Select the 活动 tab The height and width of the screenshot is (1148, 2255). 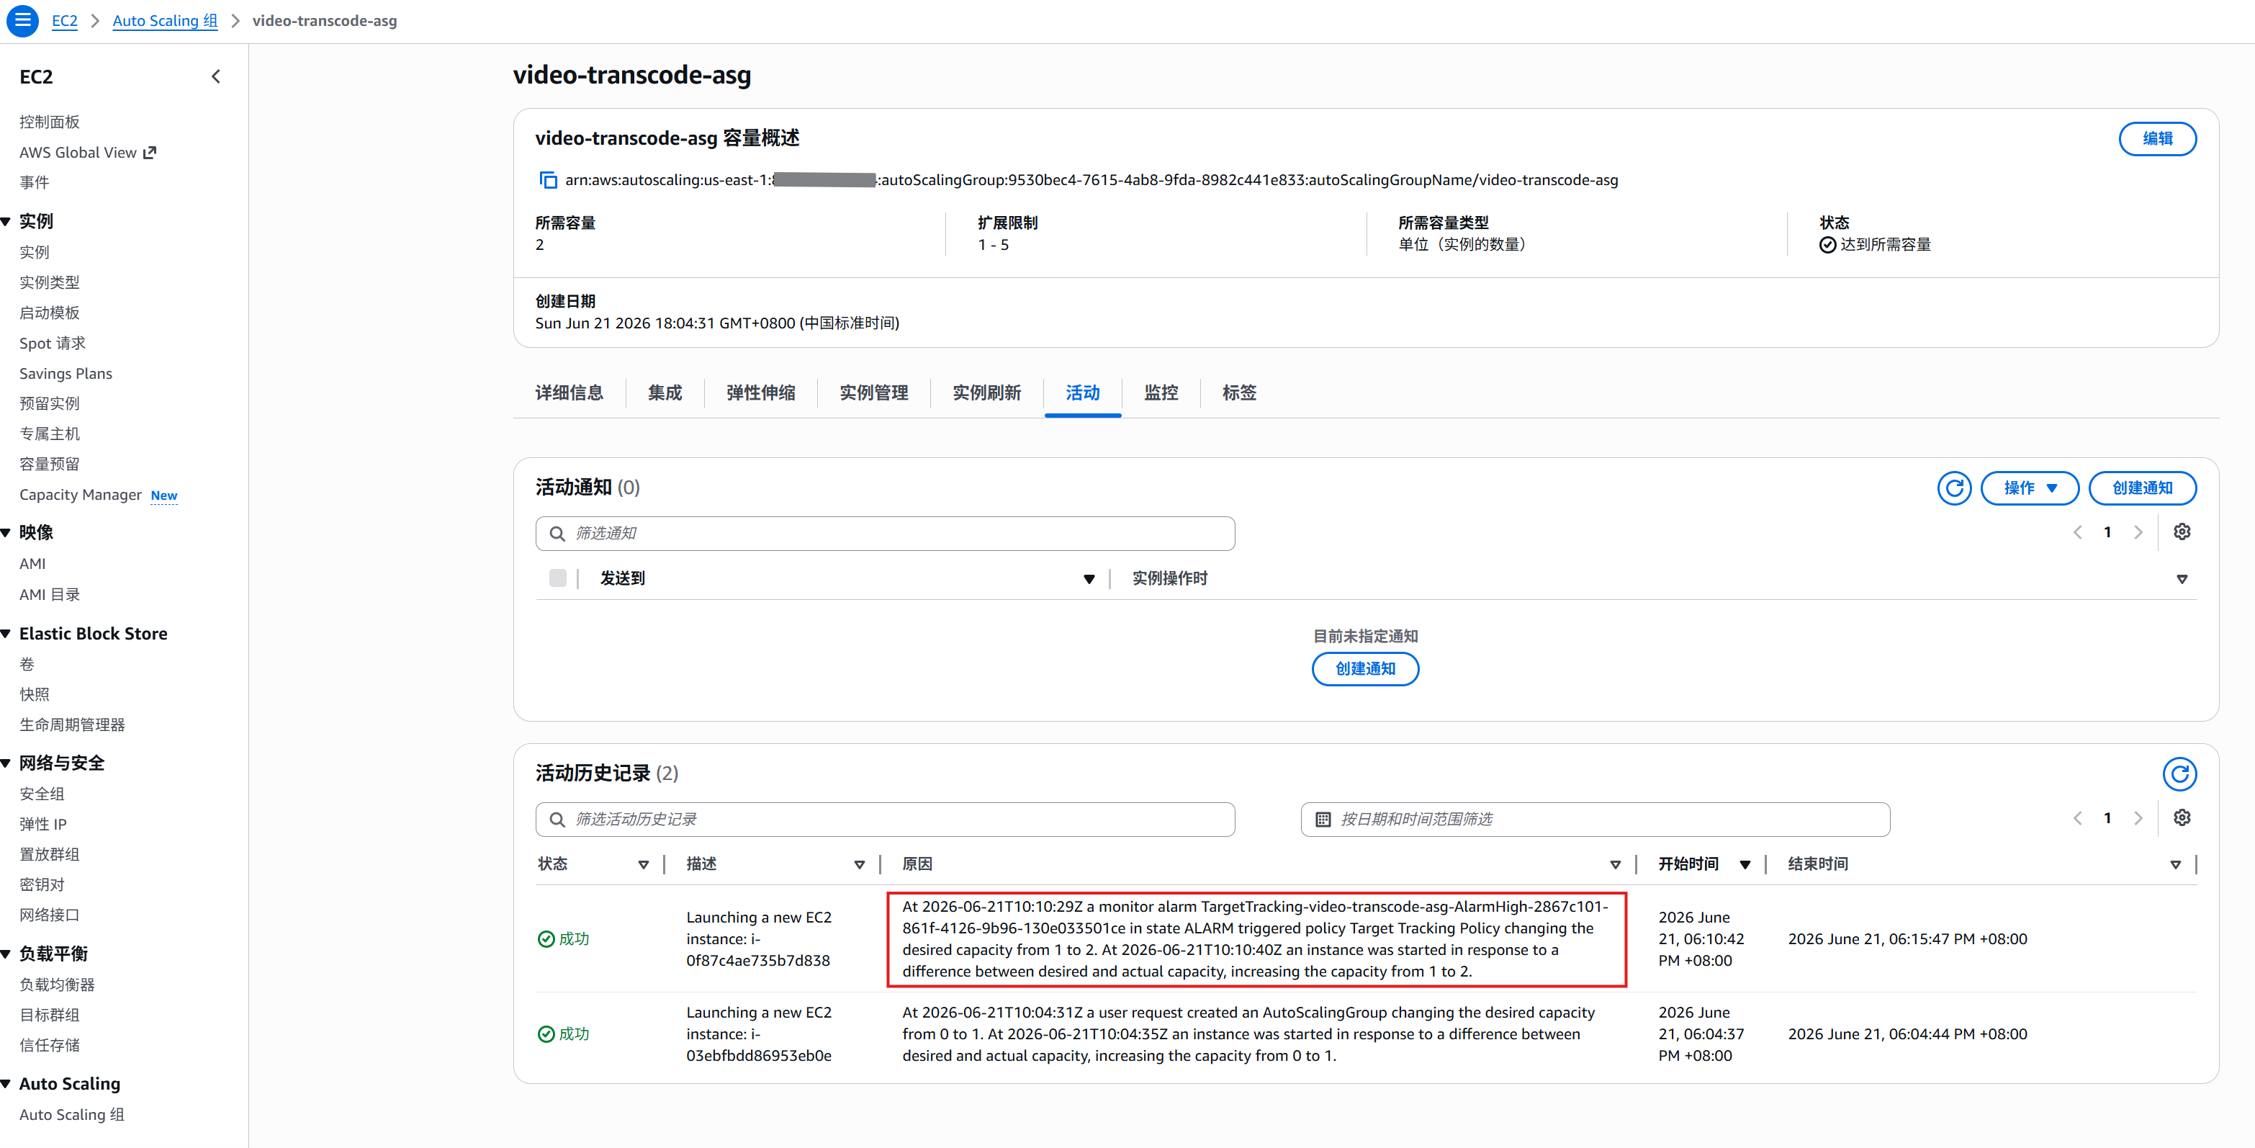point(1083,393)
